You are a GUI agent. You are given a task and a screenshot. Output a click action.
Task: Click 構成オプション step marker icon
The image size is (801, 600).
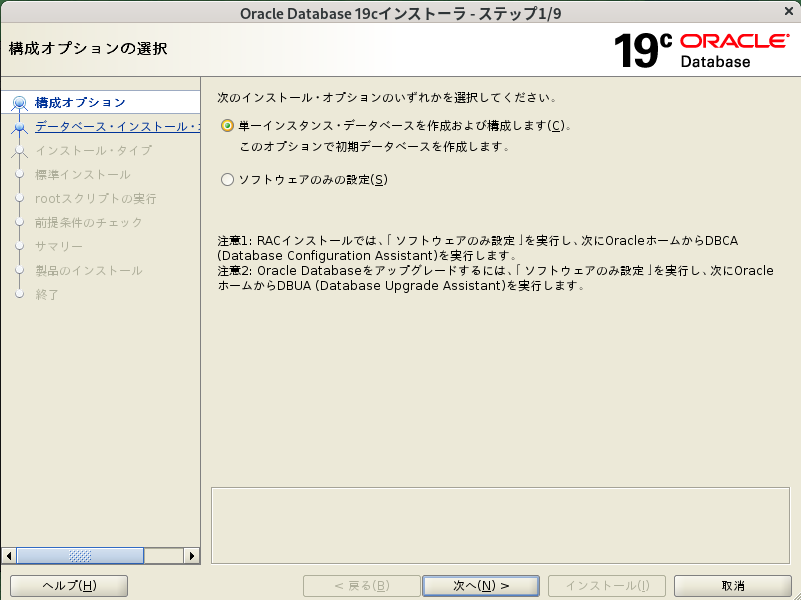point(19,103)
